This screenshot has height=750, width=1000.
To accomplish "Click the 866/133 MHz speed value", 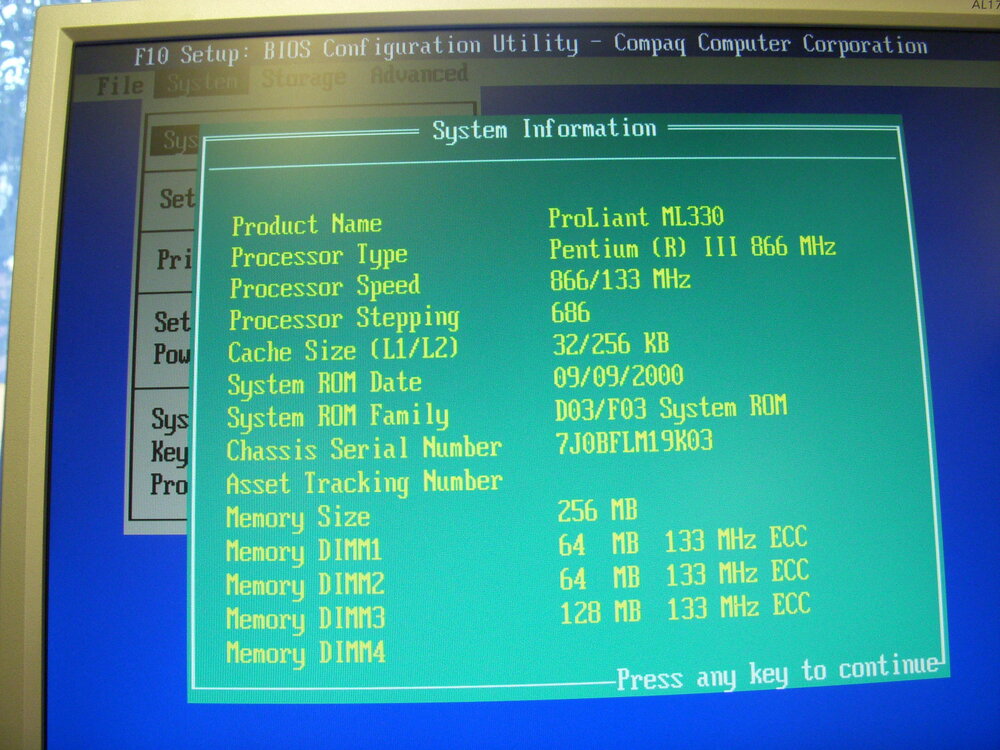I will (x=620, y=279).
